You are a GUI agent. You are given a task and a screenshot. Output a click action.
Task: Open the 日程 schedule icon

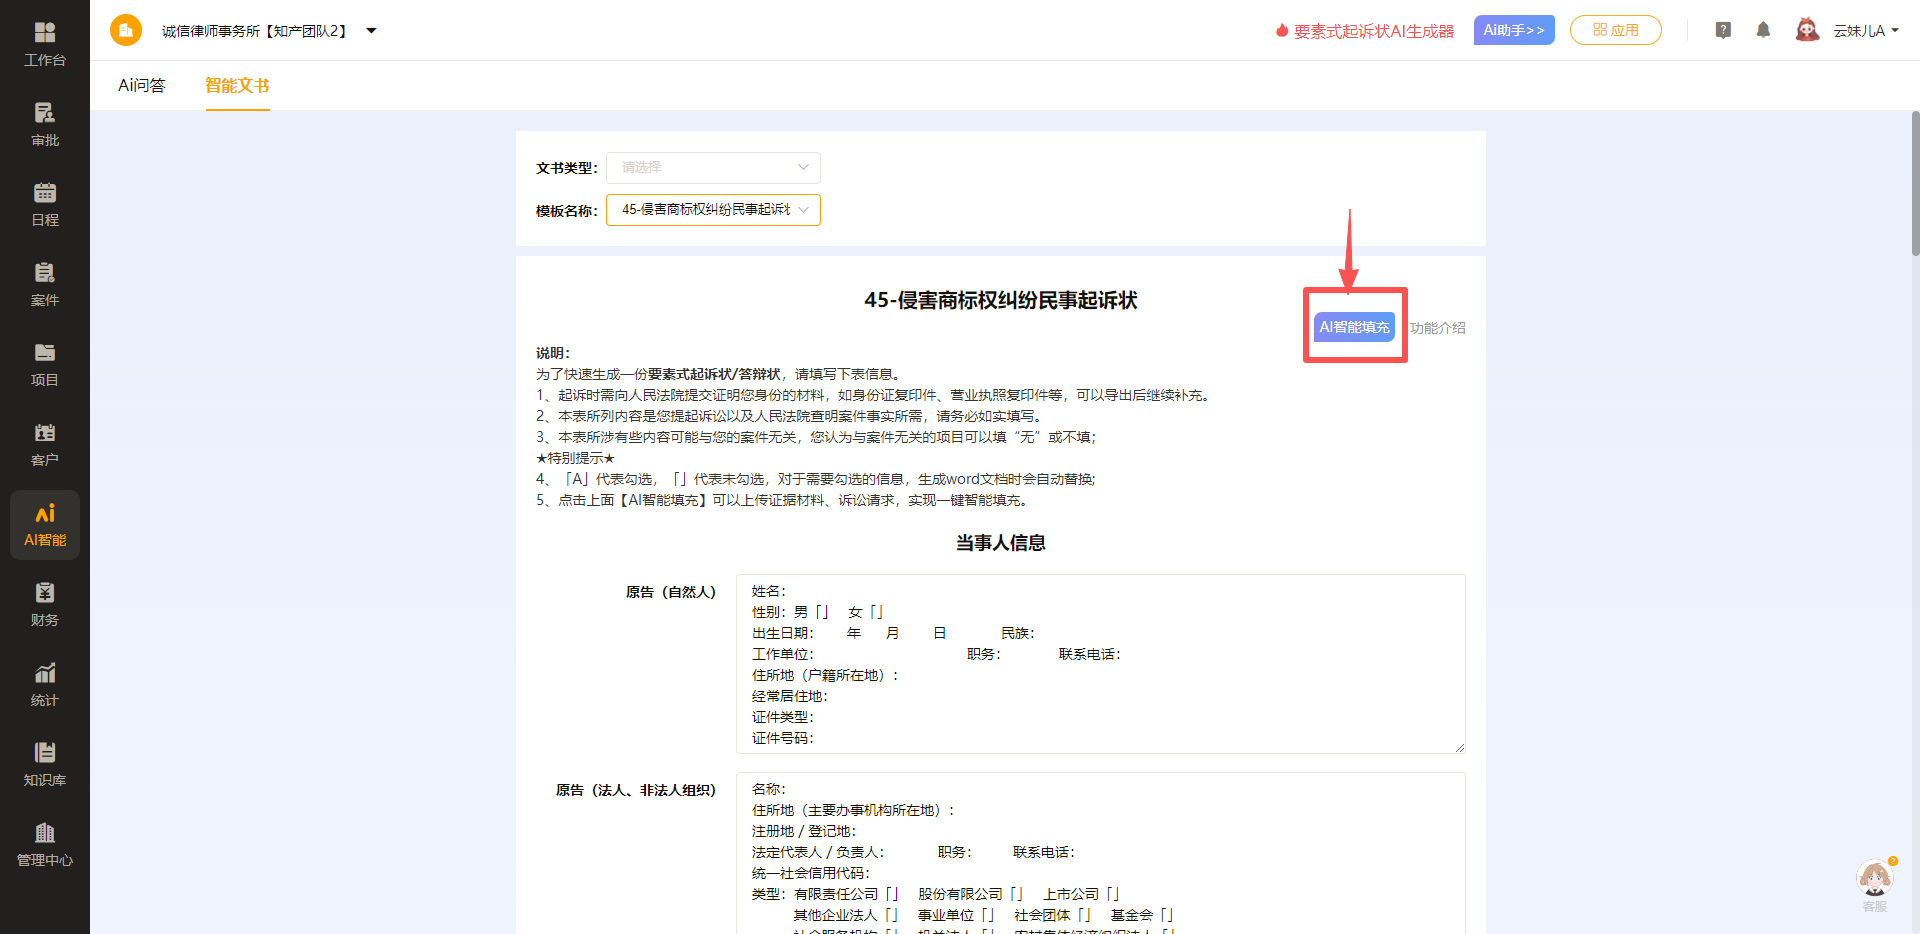(x=44, y=203)
